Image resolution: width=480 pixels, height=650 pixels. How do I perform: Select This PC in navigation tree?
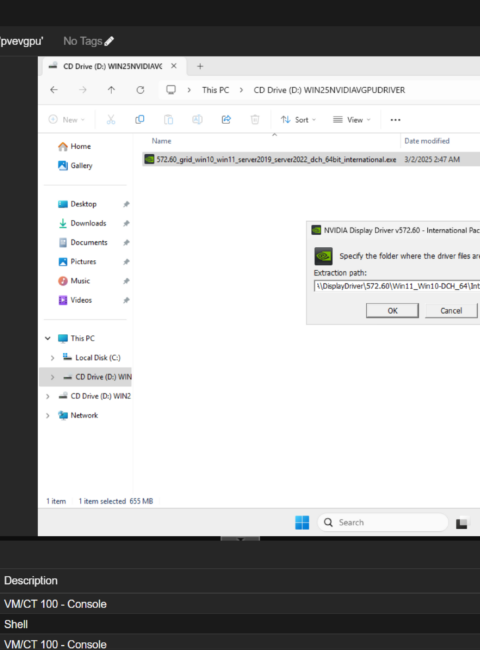(x=82, y=338)
